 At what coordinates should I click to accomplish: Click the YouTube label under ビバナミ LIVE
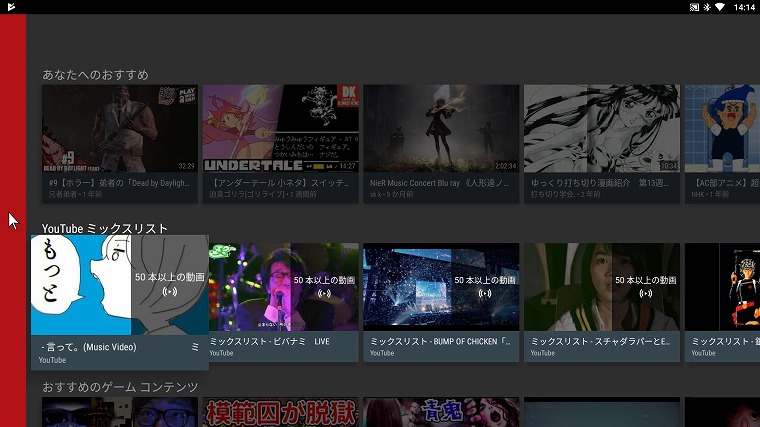[x=222, y=353]
